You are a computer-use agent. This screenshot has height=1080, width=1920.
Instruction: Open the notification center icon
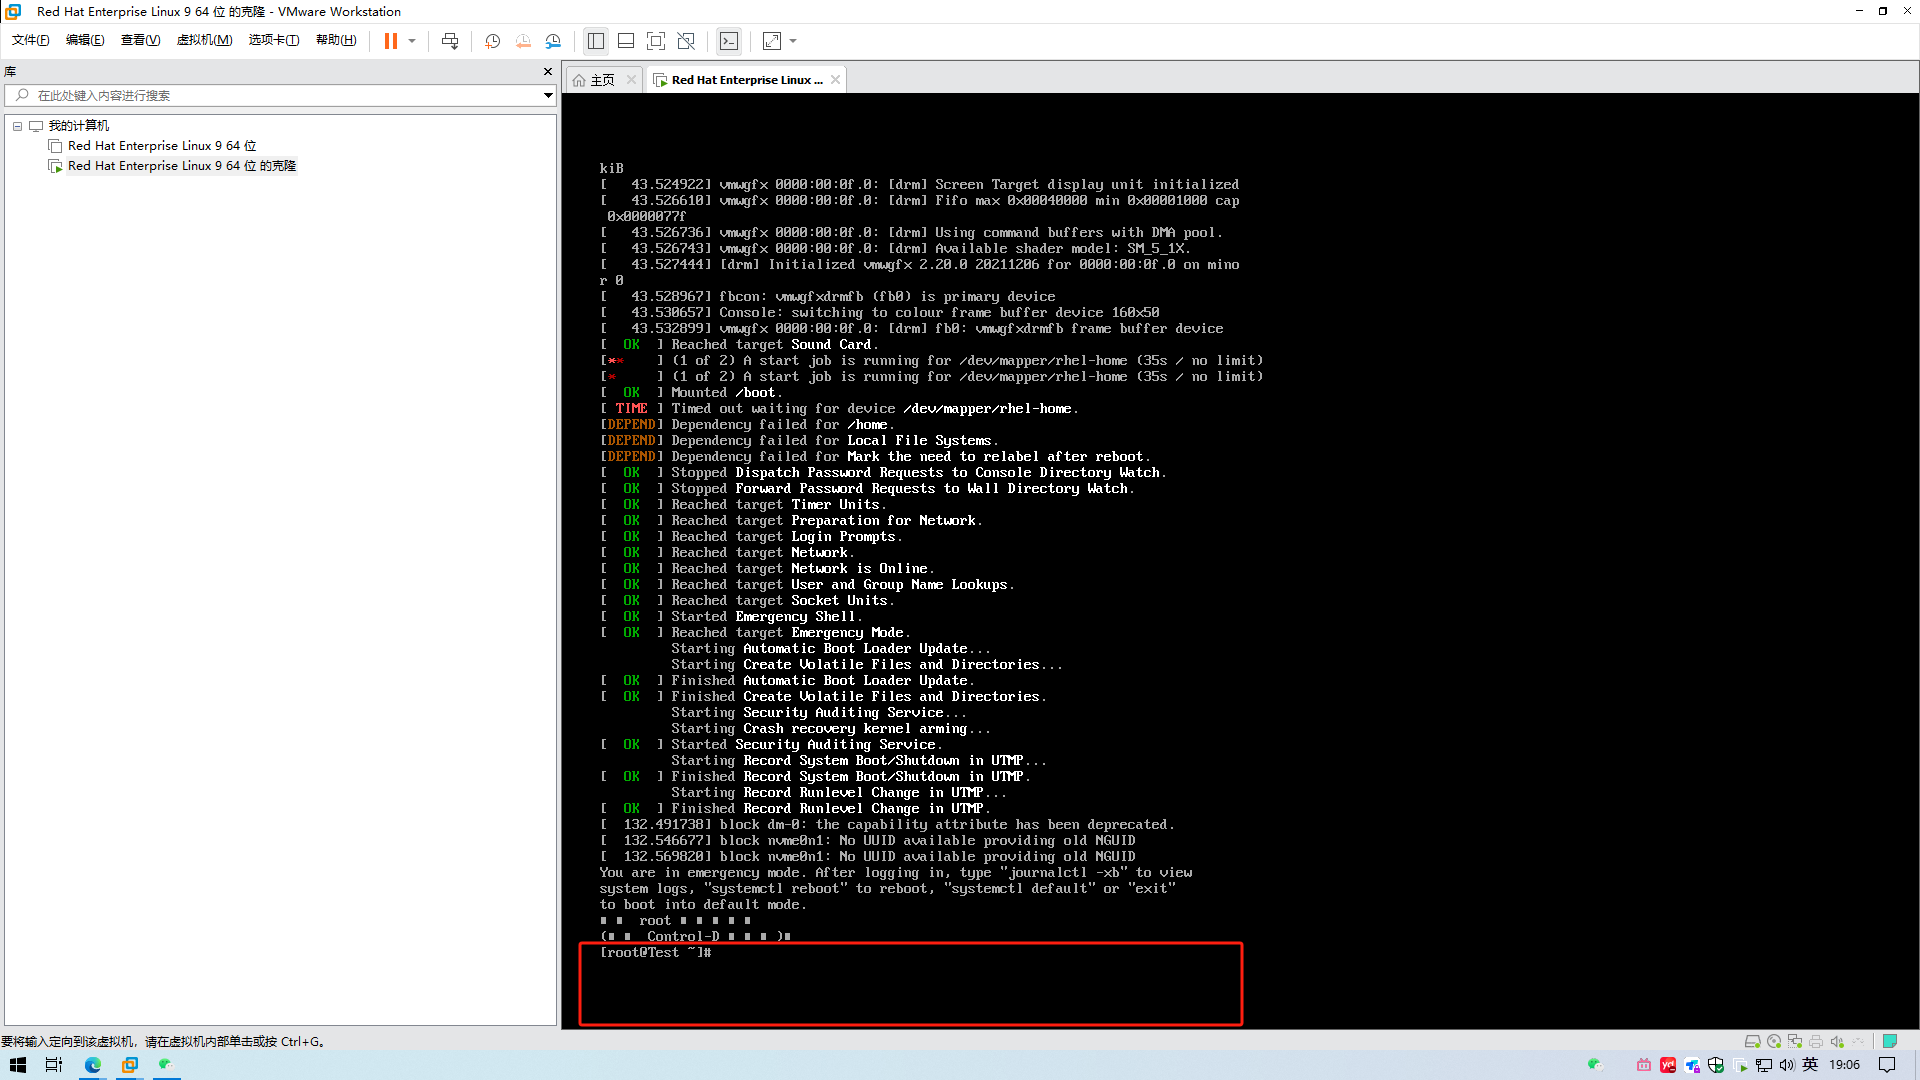[1887, 1065]
